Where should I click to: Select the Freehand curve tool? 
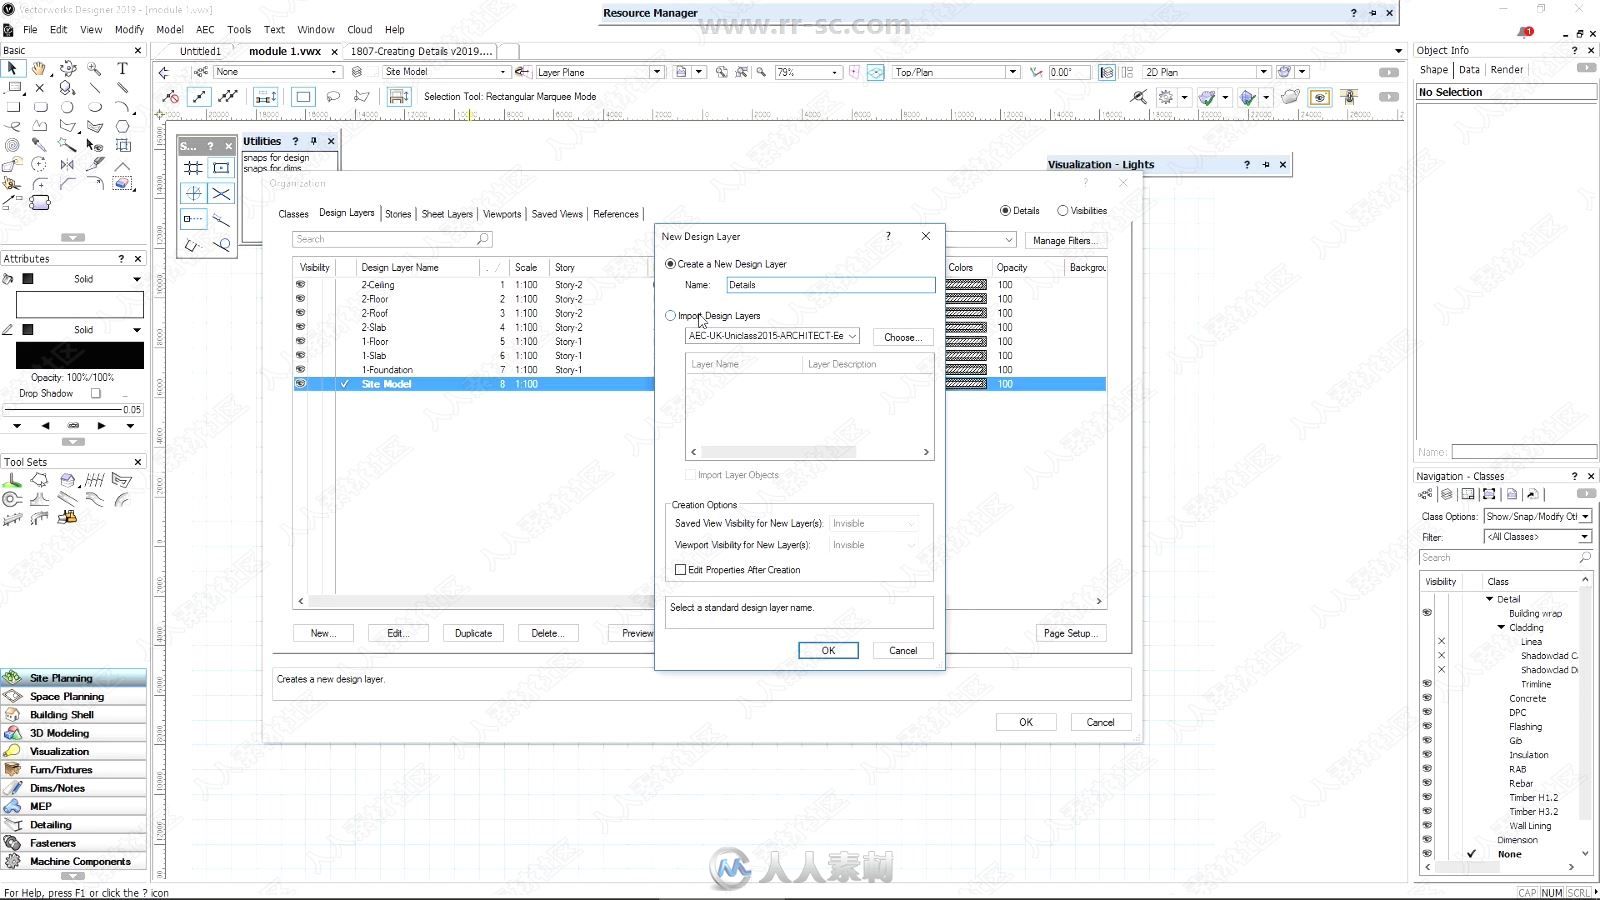[x=13, y=126]
